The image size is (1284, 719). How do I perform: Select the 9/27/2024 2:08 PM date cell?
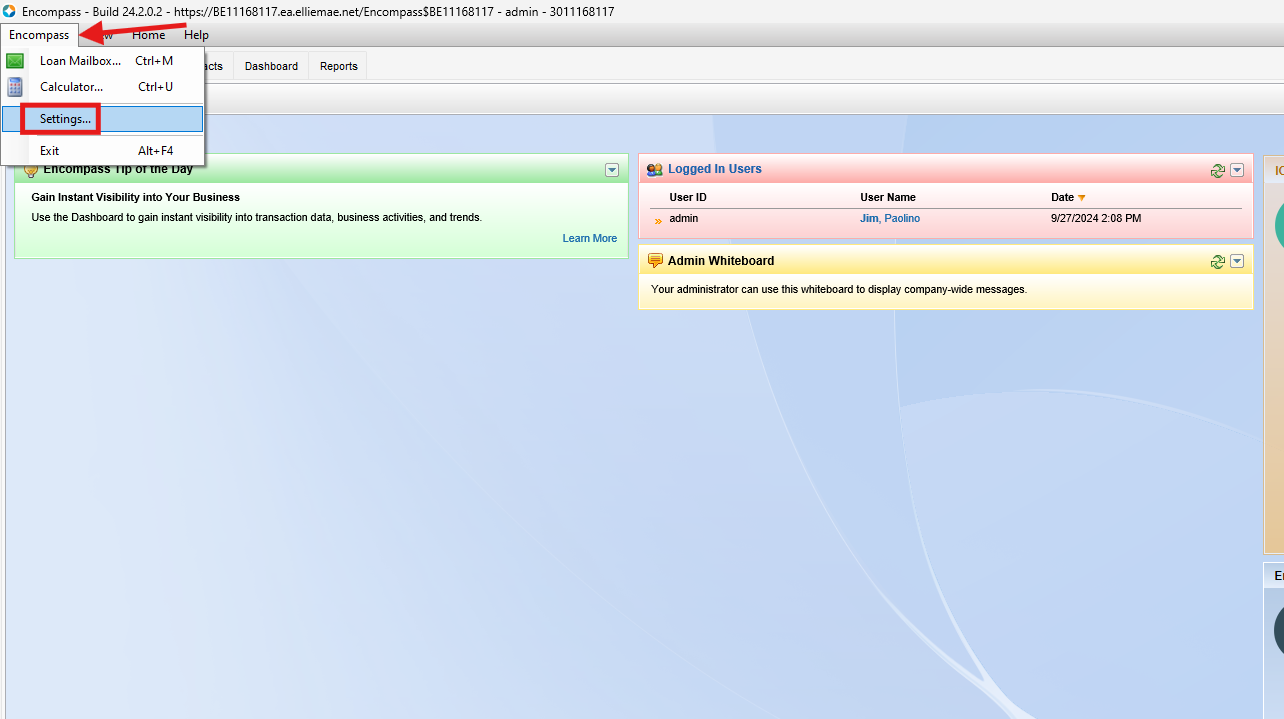(x=1096, y=218)
